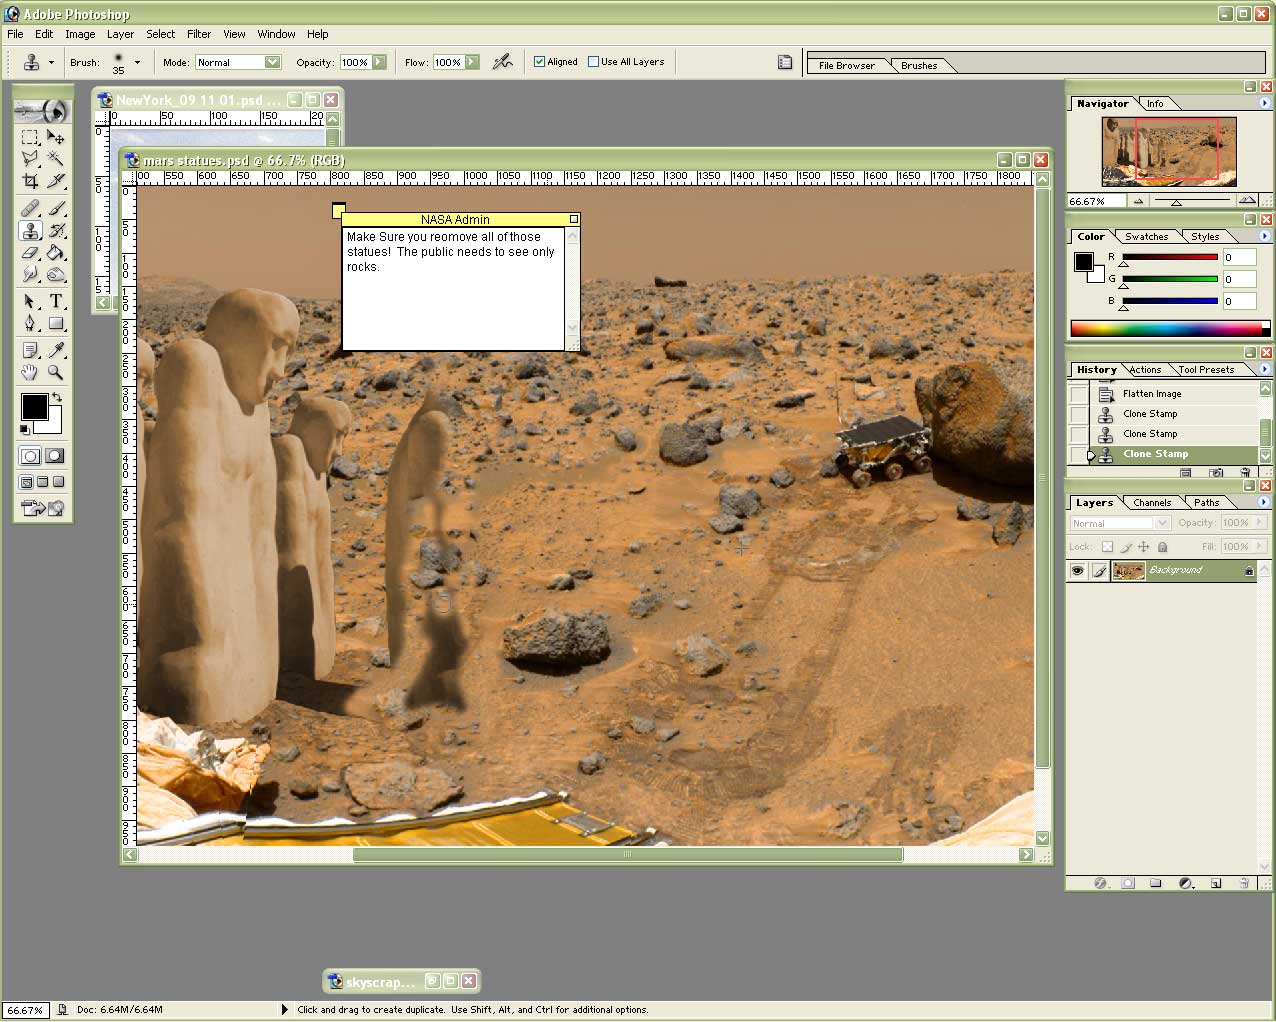
Task: Click the foreground color swatch in toolbox
Action: click(34, 407)
